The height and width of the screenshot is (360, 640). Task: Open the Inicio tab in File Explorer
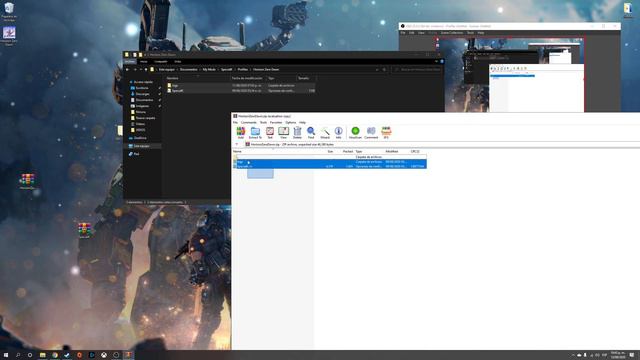pyautogui.click(x=144, y=62)
